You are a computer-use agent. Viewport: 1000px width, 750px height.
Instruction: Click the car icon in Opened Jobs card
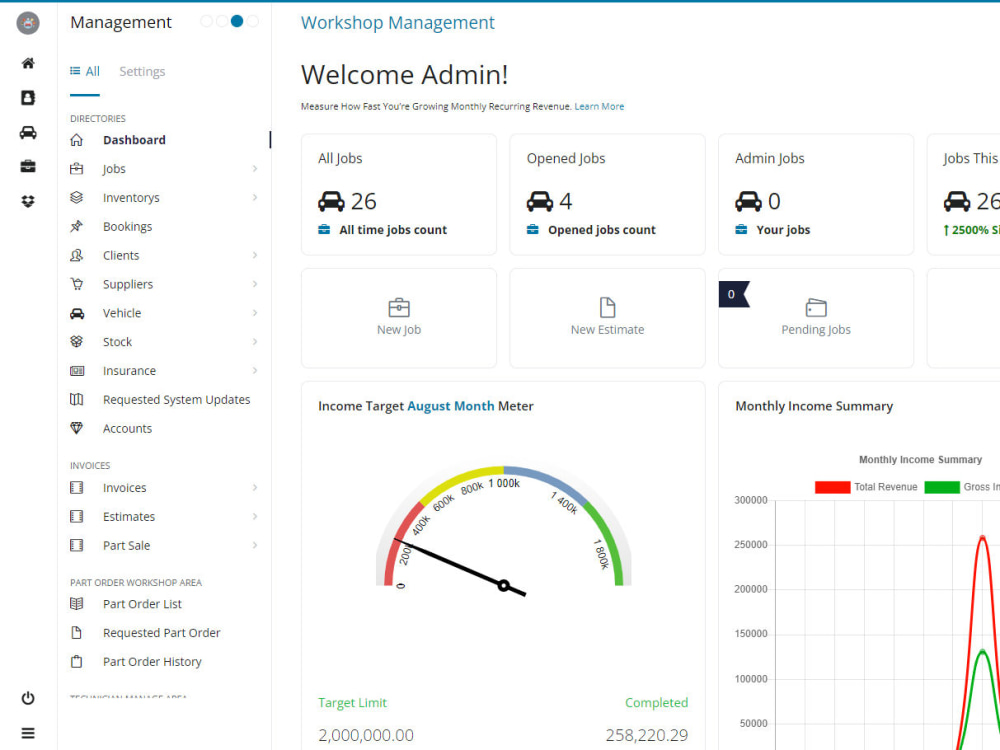coord(540,202)
